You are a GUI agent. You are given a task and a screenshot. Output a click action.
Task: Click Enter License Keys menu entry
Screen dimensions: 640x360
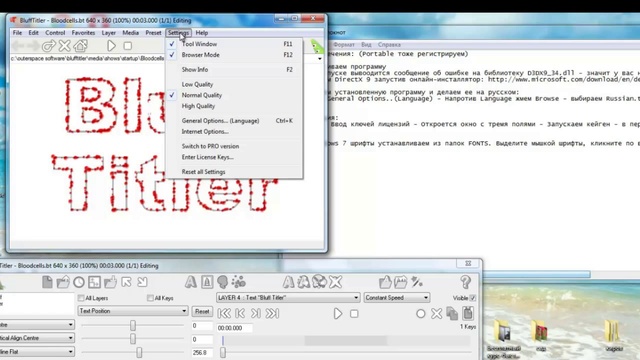click(x=234, y=157)
